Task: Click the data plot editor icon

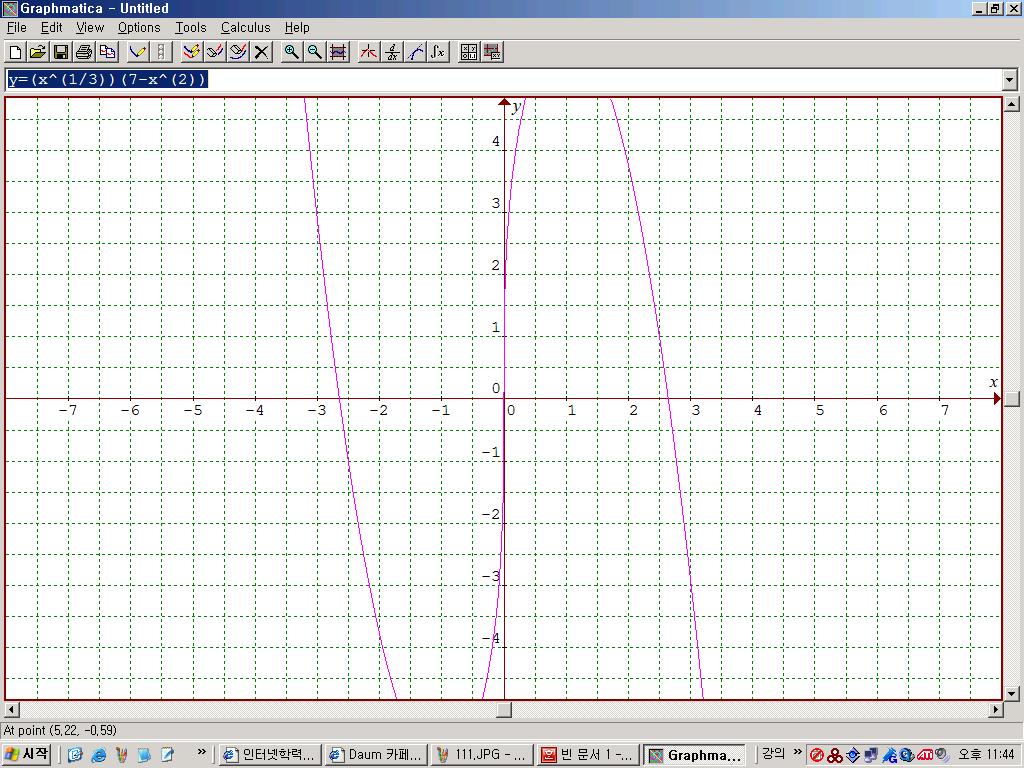Action: [492, 52]
